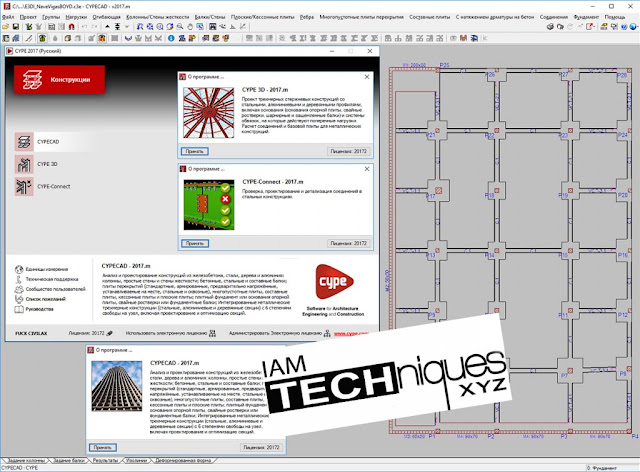Switch to Изолинии tab
This screenshot has width=640, height=472.
136,460
